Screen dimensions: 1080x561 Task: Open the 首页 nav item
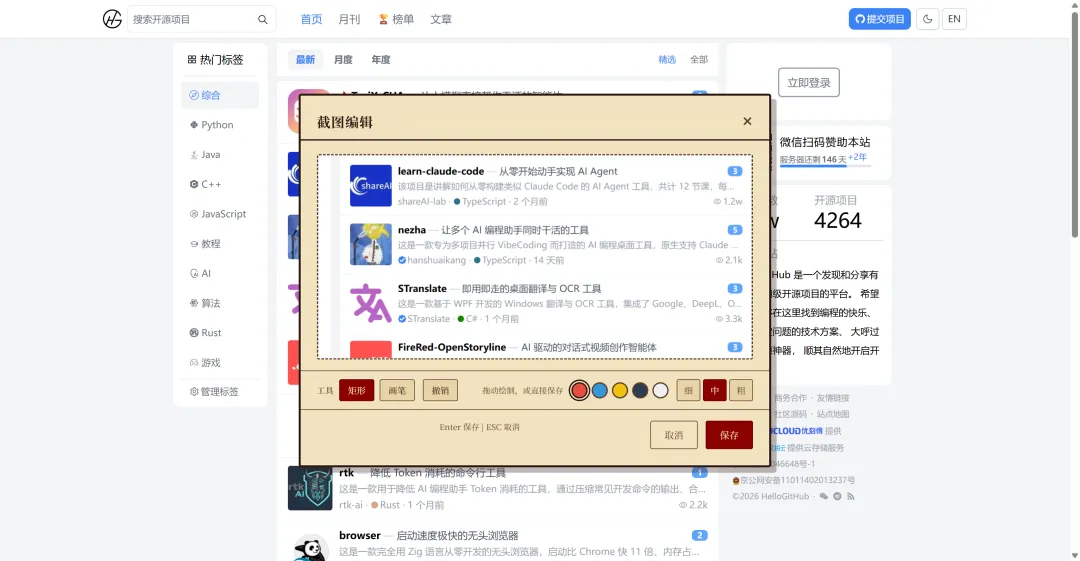coord(311,19)
